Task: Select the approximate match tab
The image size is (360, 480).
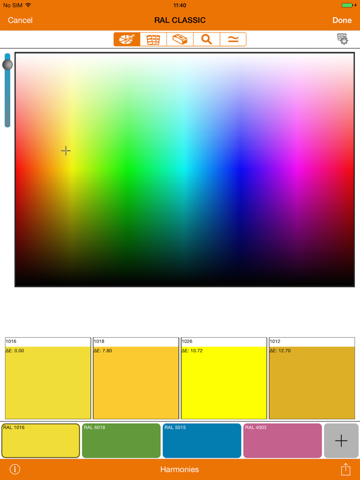Action: pos(233,39)
